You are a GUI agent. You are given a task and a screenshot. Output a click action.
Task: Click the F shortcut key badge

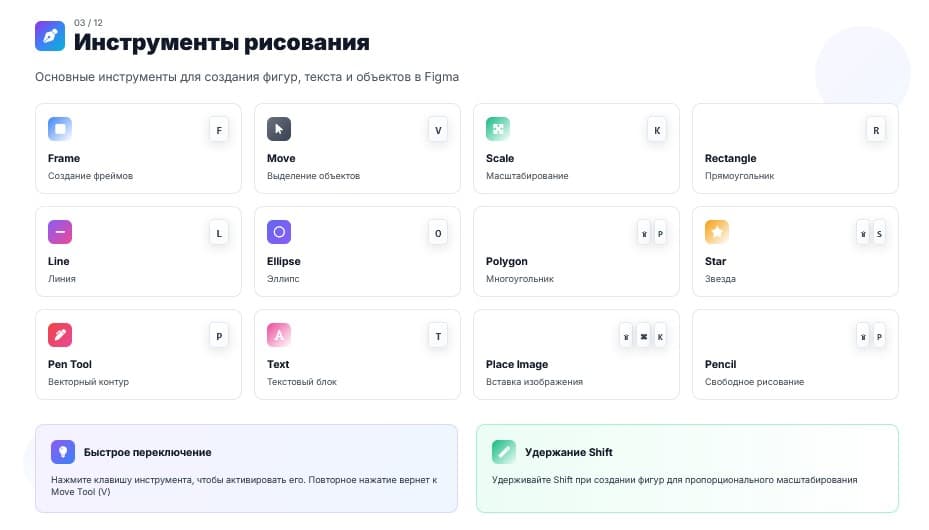pyautogui.click(x=219, y=130)
